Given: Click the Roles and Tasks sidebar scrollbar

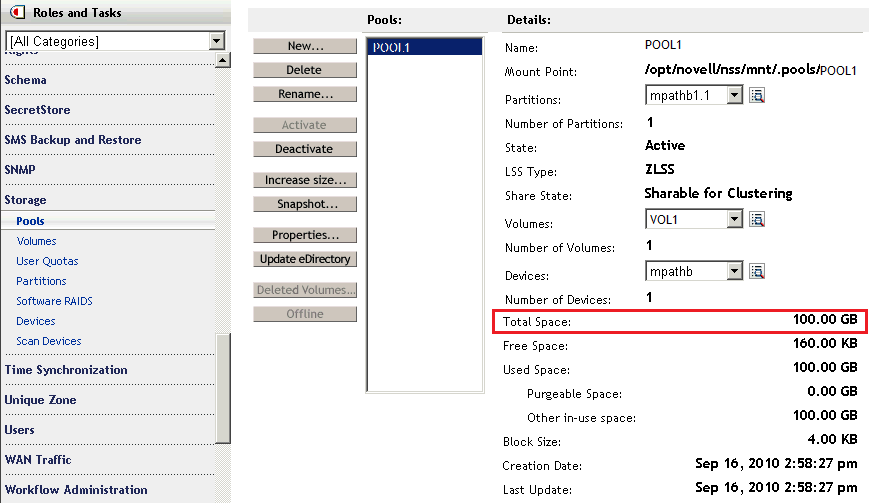Looking at the screenshot, I should (224, 388).
